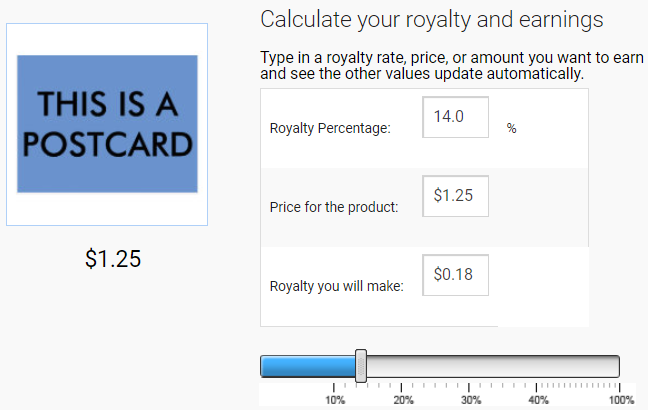Set the slider to the 40% mark

tap(536, 366)
